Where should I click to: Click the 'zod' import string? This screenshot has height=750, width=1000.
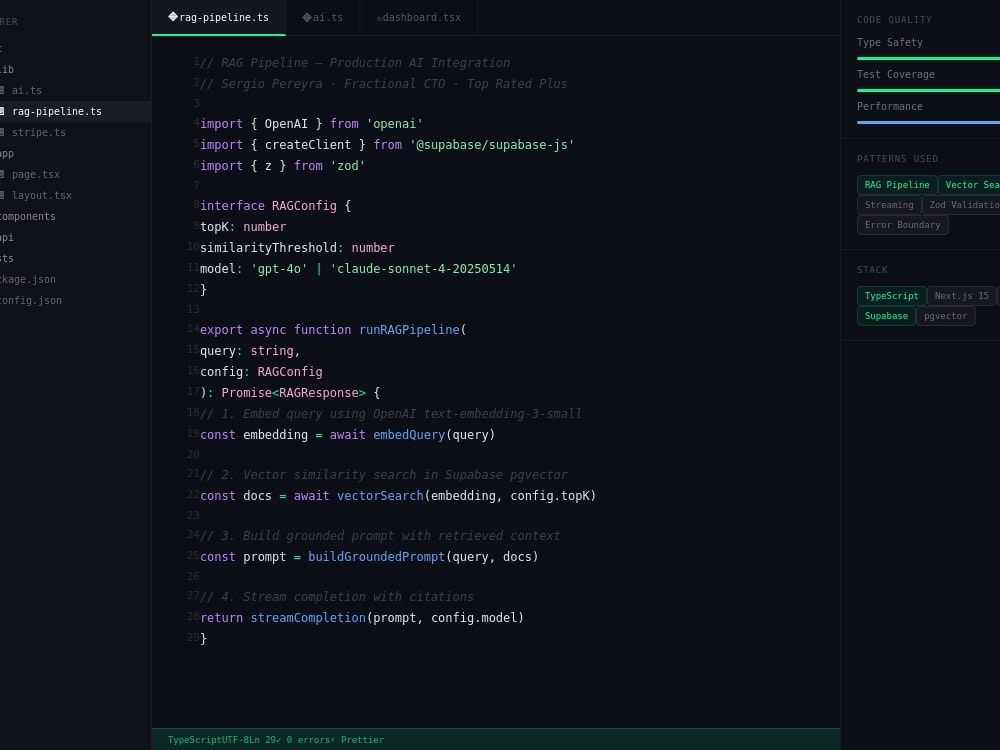348,166
